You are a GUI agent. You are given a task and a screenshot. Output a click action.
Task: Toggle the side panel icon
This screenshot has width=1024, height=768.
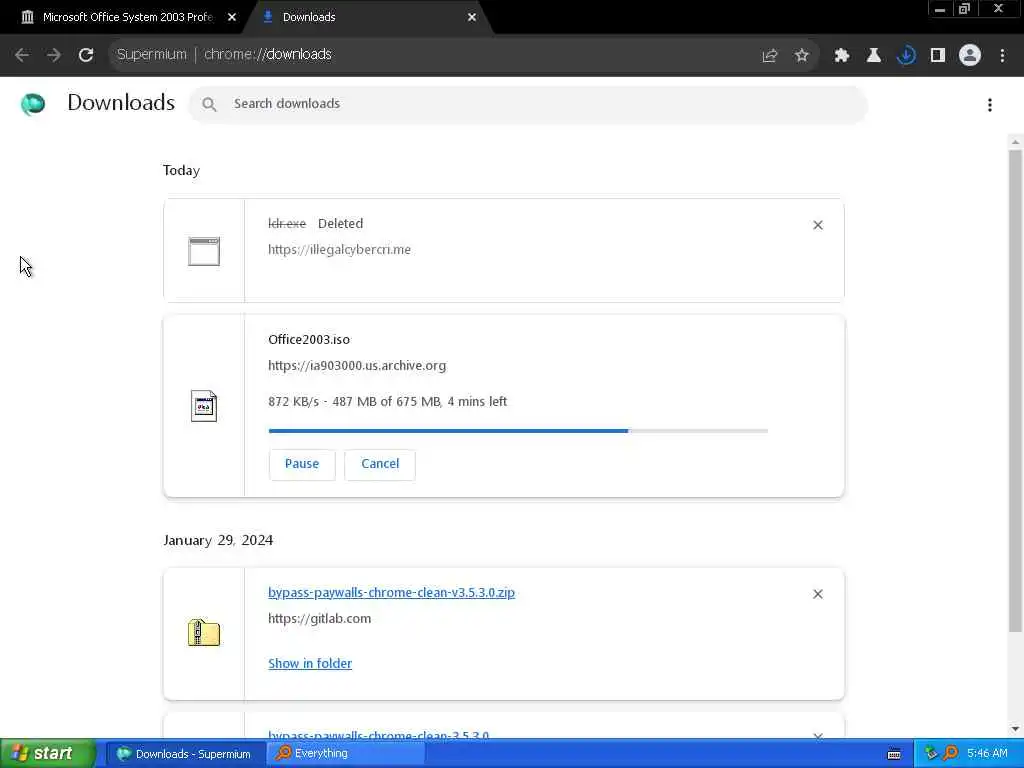(938, 56)
